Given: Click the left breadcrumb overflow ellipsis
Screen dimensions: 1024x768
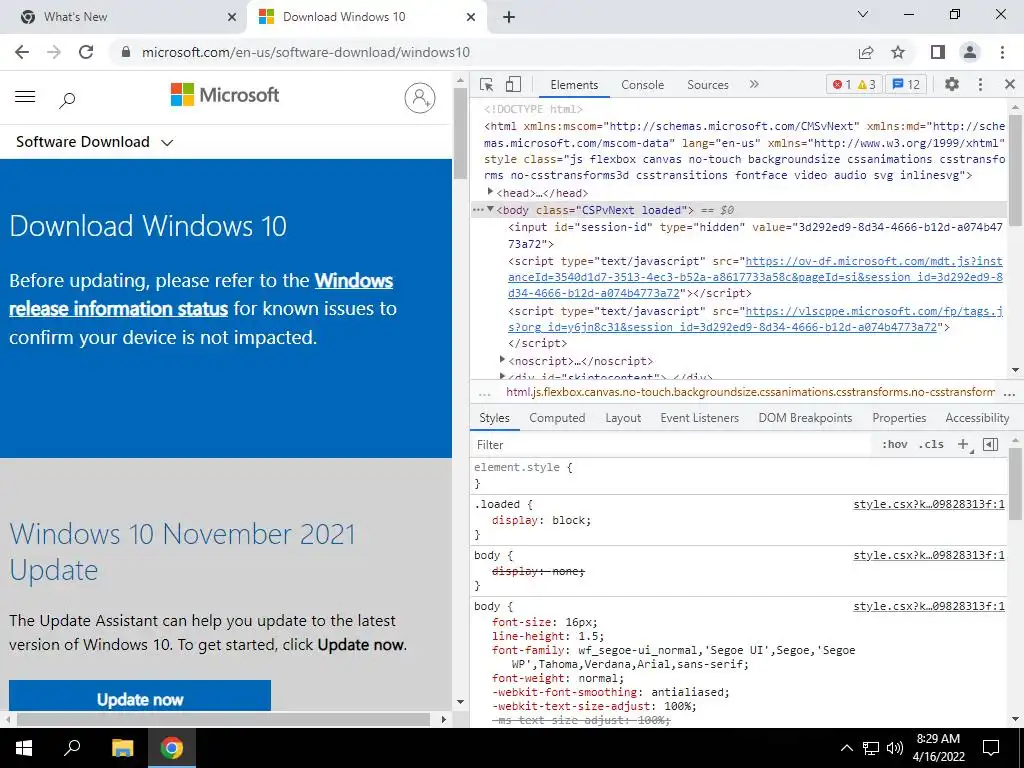Looking at the screenshot, I should (x=484, y=394).
